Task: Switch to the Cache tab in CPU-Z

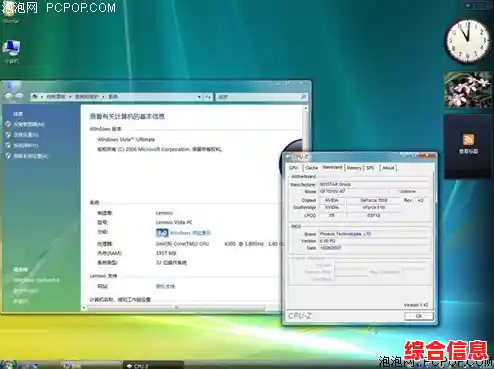Action: click(x=311, y=168)
